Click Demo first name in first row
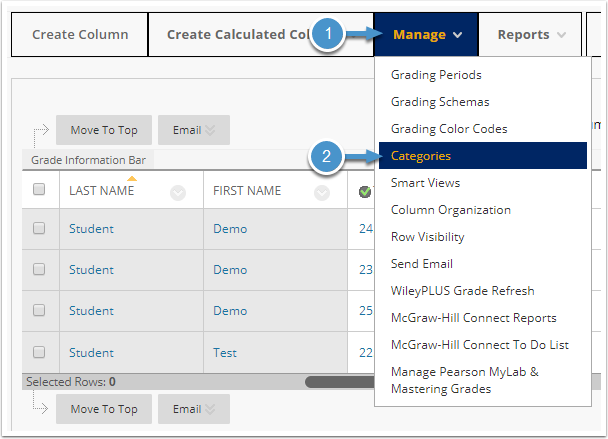Image resolution: width=608 pixels, height=439 pixels. [230, 229]
